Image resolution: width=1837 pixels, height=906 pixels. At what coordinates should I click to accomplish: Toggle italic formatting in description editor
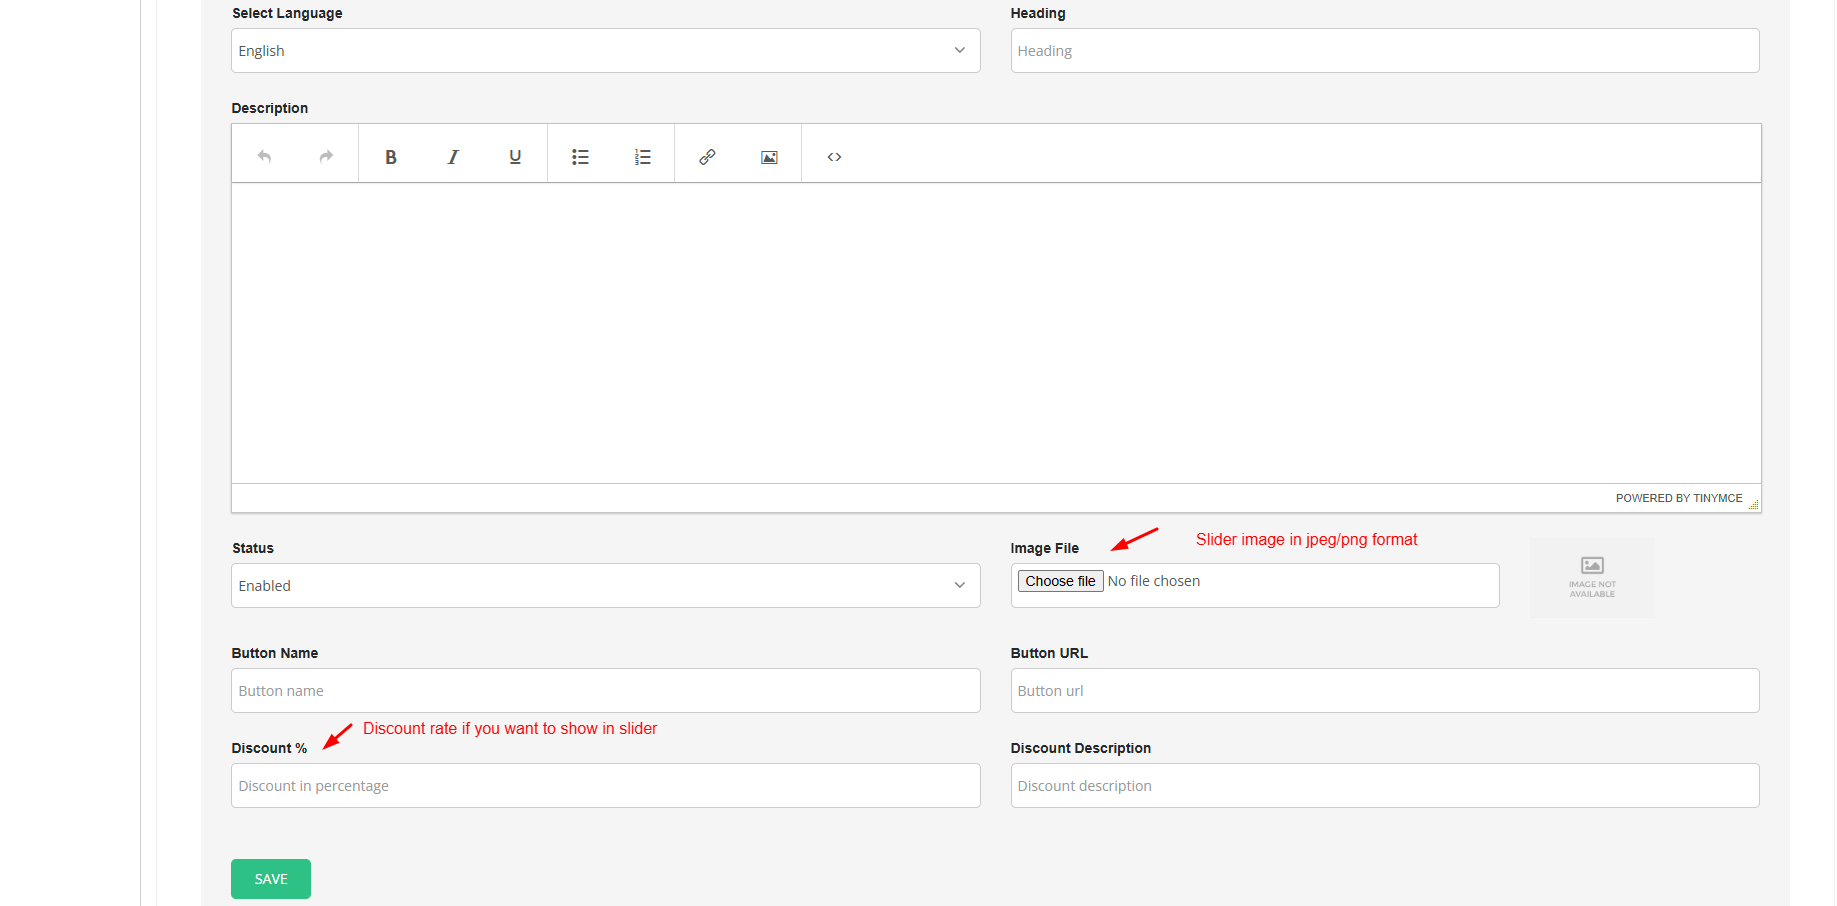pos(453,157)
